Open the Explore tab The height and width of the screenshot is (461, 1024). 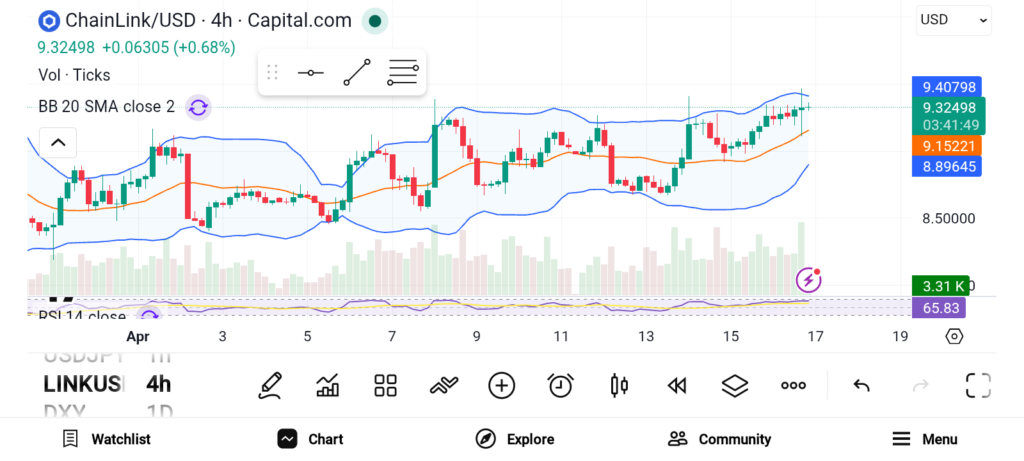point(515,439)
